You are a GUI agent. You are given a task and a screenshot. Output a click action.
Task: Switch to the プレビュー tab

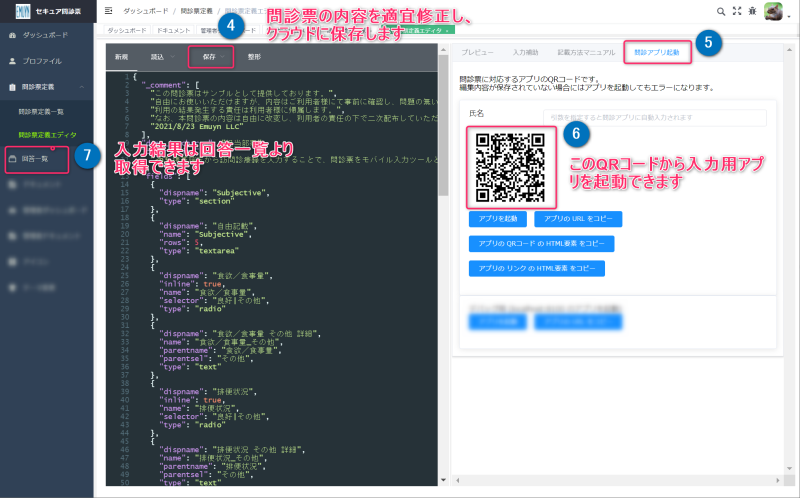477,53
